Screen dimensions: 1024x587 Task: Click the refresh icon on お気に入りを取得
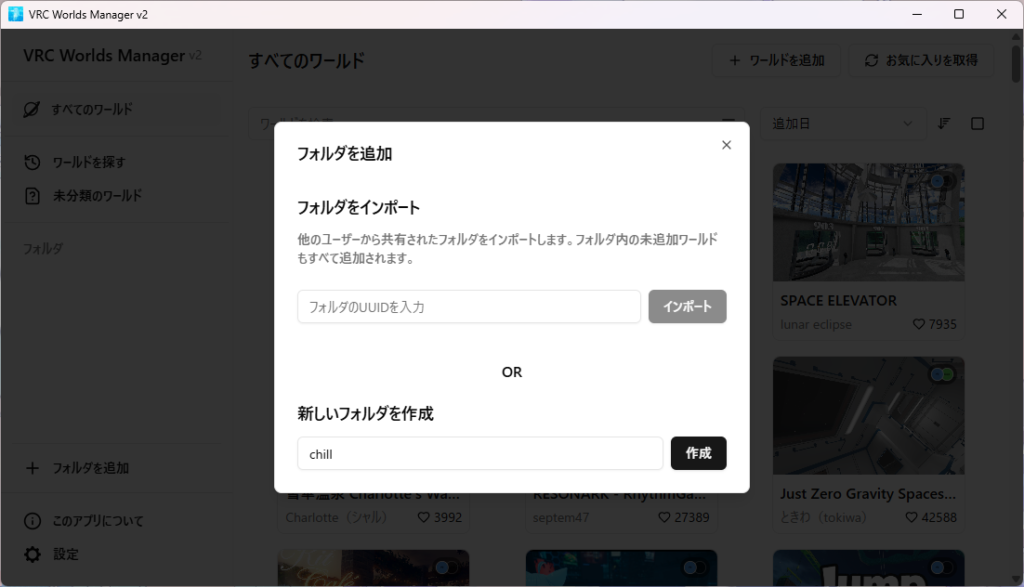(x=872, y=60)
